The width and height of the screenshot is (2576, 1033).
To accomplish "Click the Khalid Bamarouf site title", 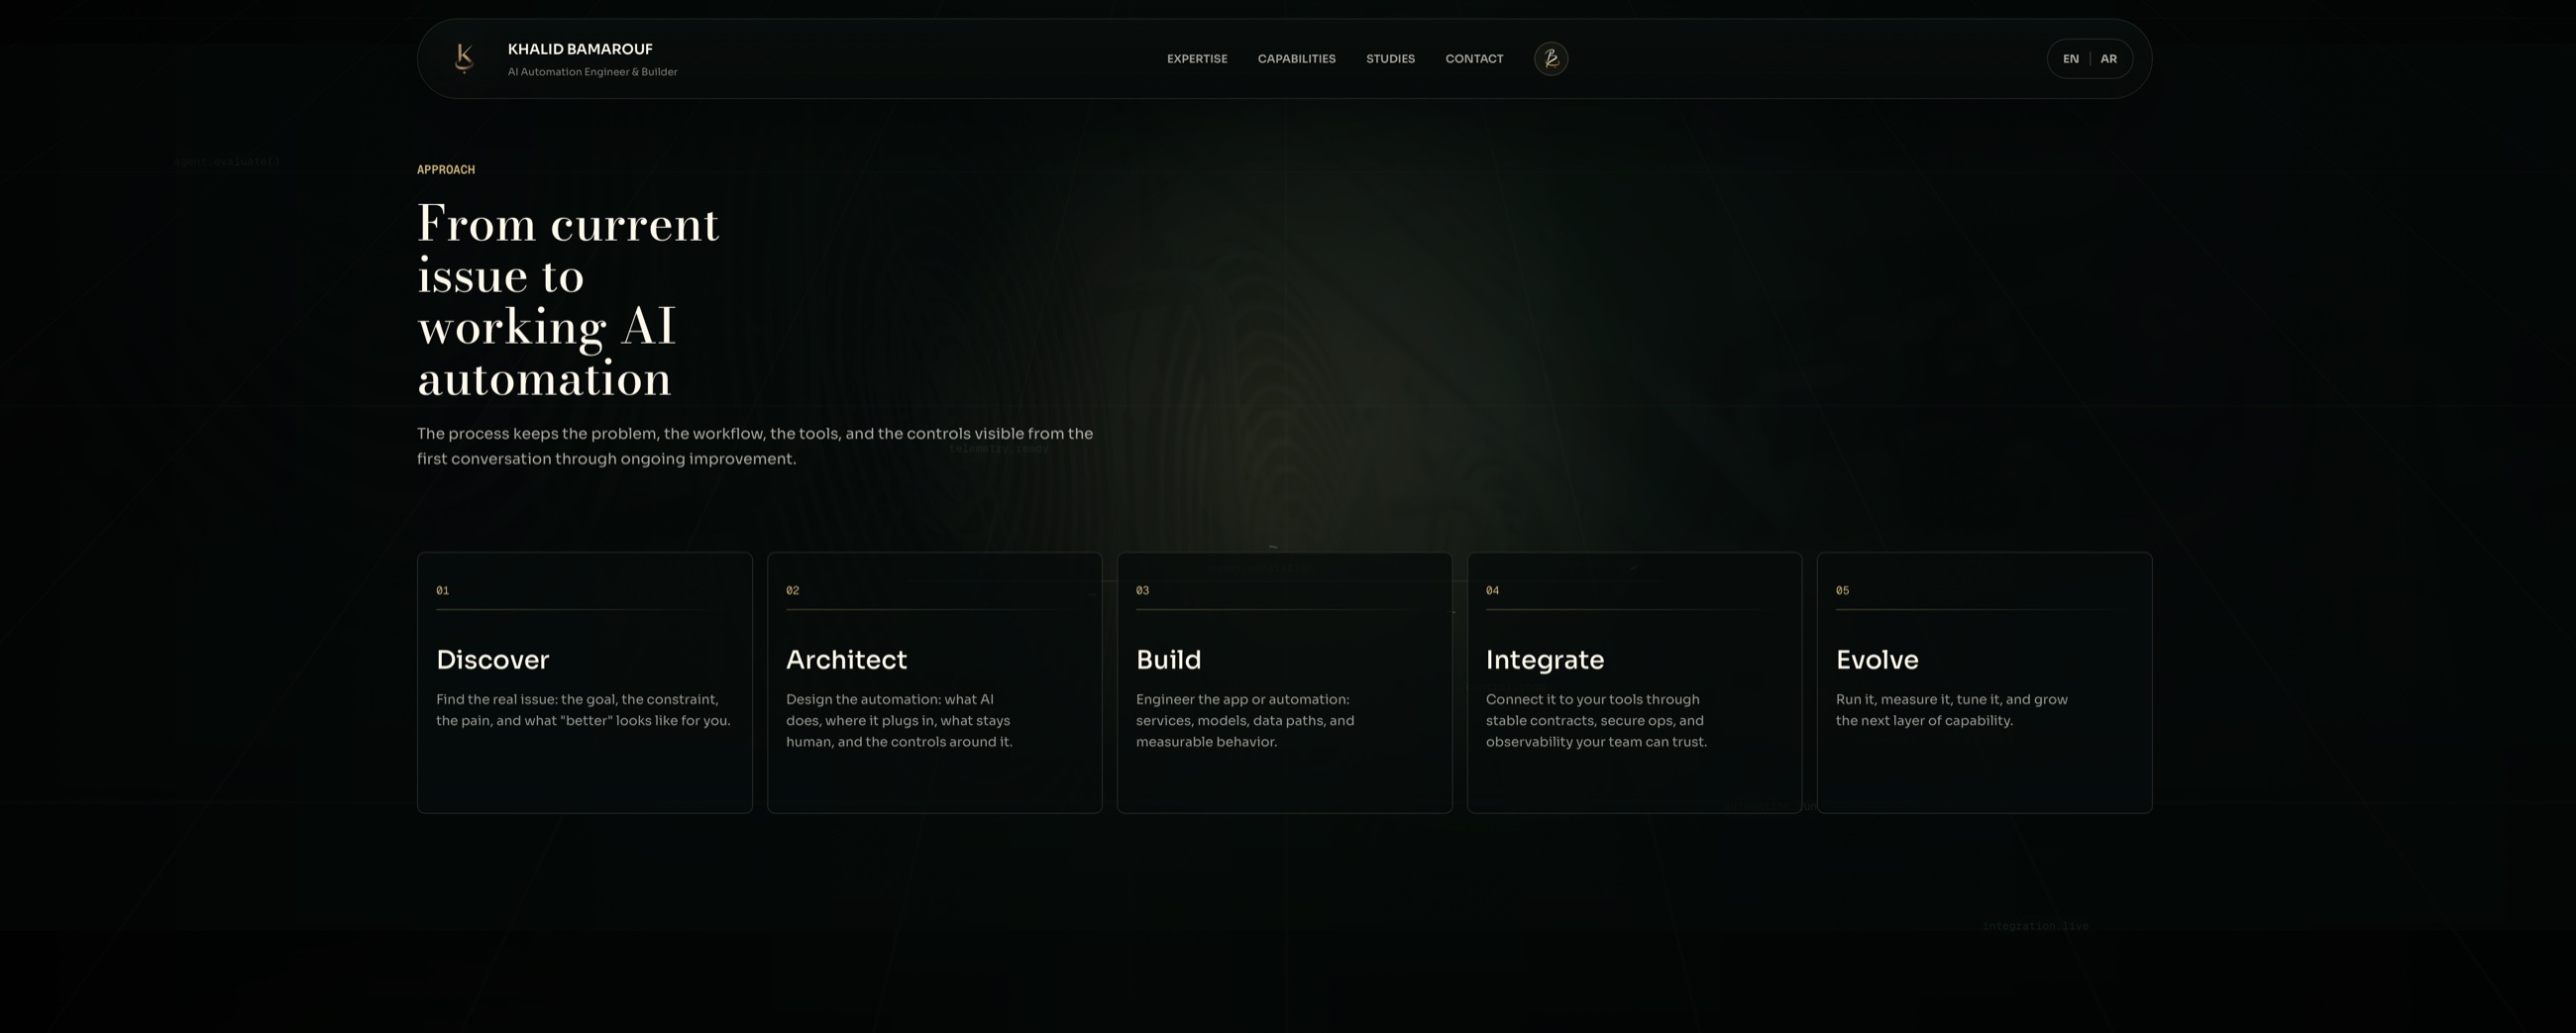I will point(580,49).
